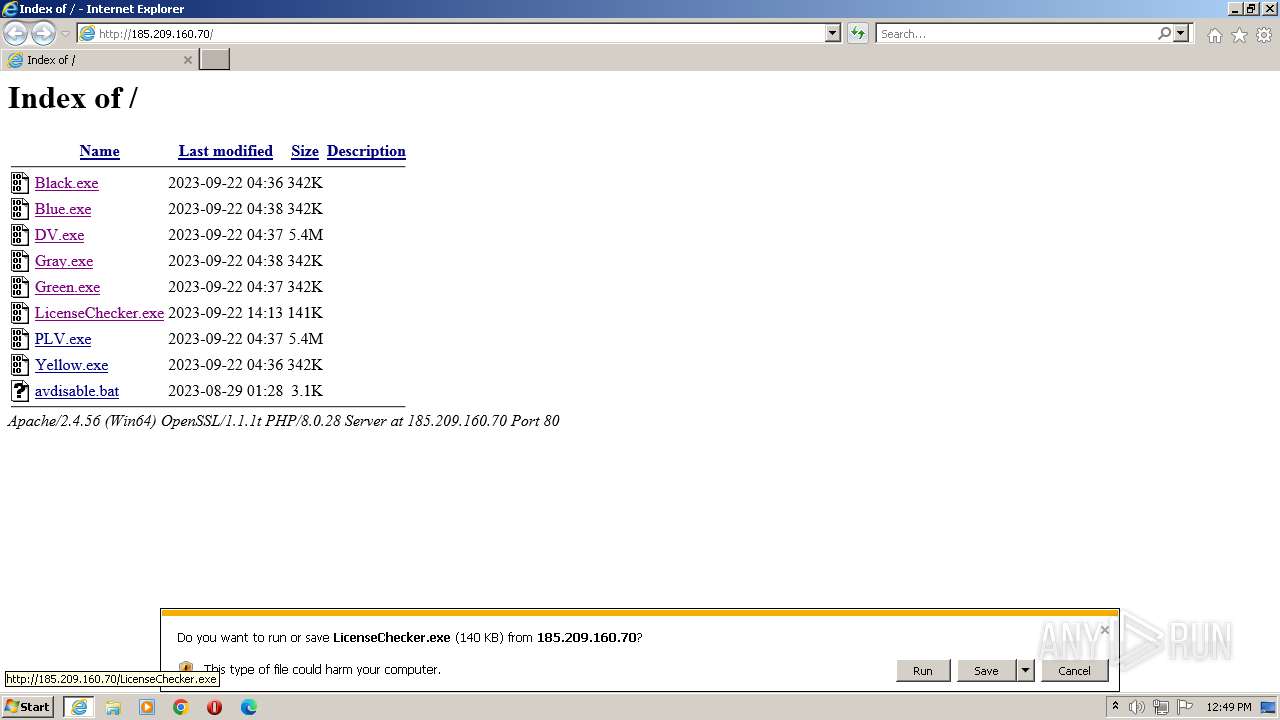Open the Gray.exe link
This screenshot has height=720, width=1280.
coord(64,261)
